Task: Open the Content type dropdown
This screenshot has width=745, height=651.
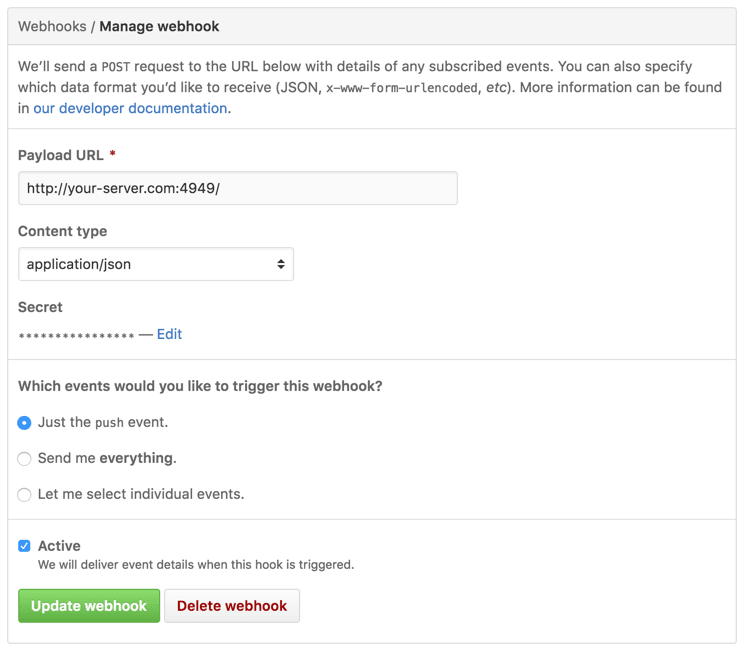Action: click(156, 264)
